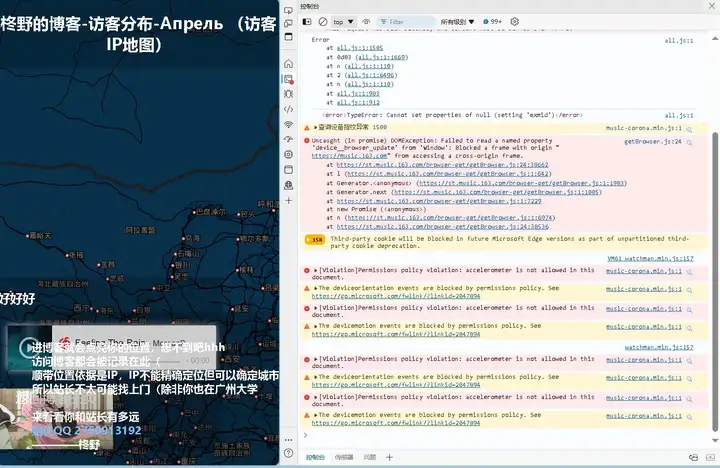Switch to the 问题 drawer tab
Viewport: 720px width, 468px height.
(x=369, y=457)
